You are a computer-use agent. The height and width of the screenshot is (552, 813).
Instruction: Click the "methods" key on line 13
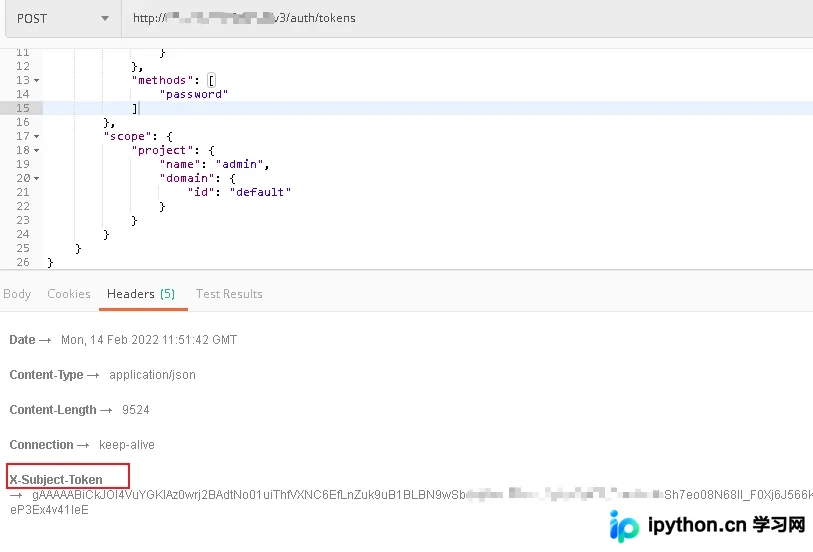click(x=162, y=80)
